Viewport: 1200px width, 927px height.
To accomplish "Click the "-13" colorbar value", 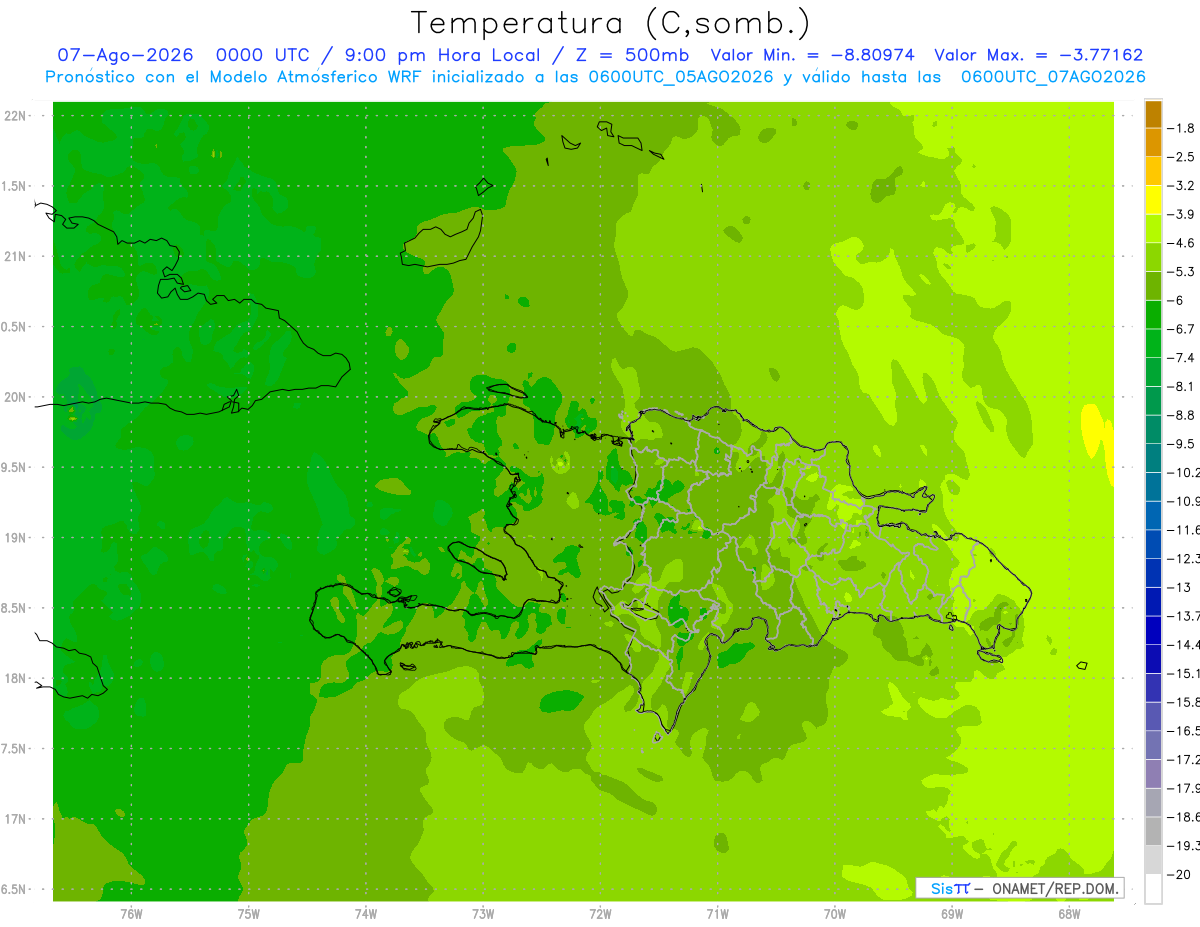I will pyautogui.click(x=1179, y=587).
